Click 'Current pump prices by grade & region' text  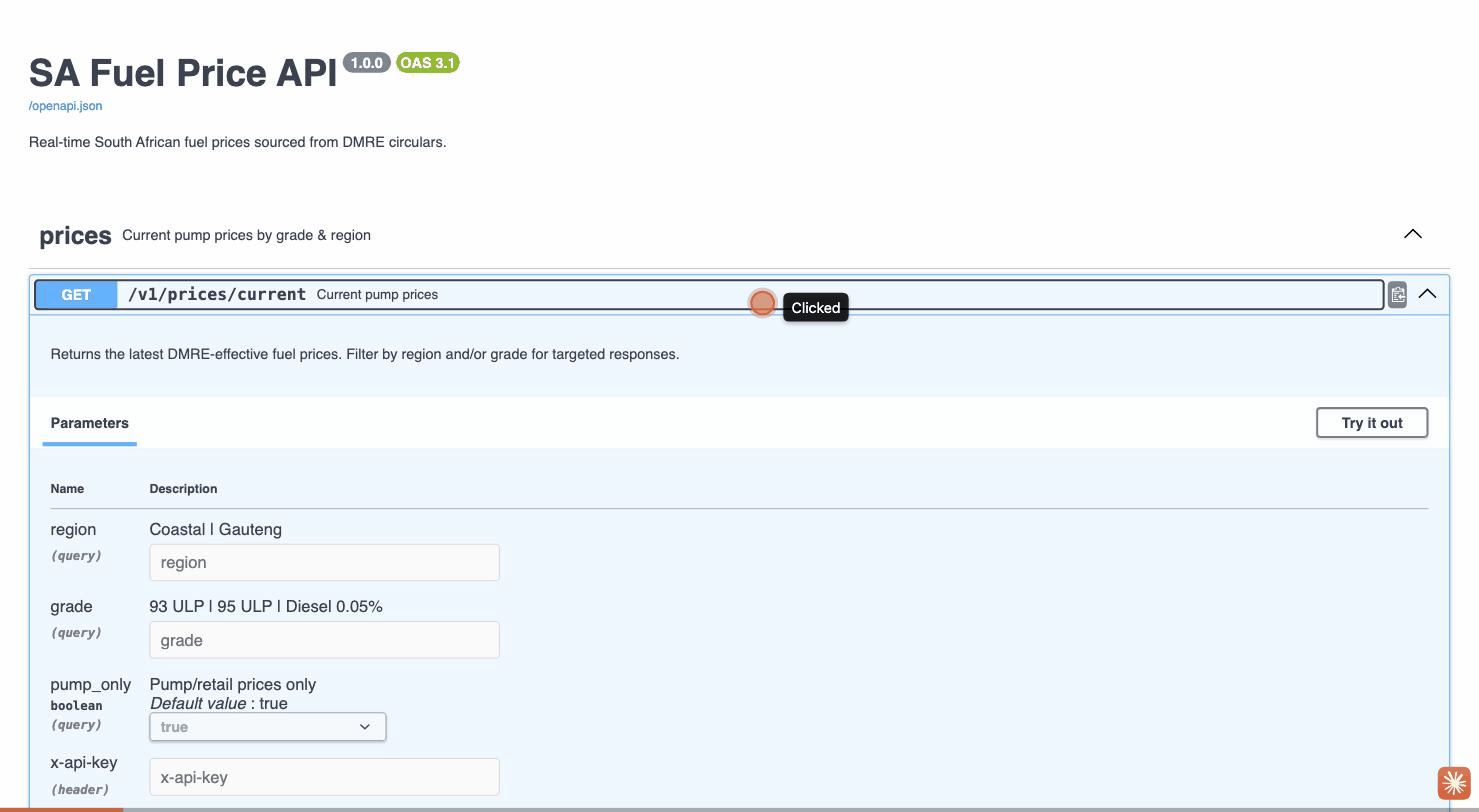(x=246, y=235)
